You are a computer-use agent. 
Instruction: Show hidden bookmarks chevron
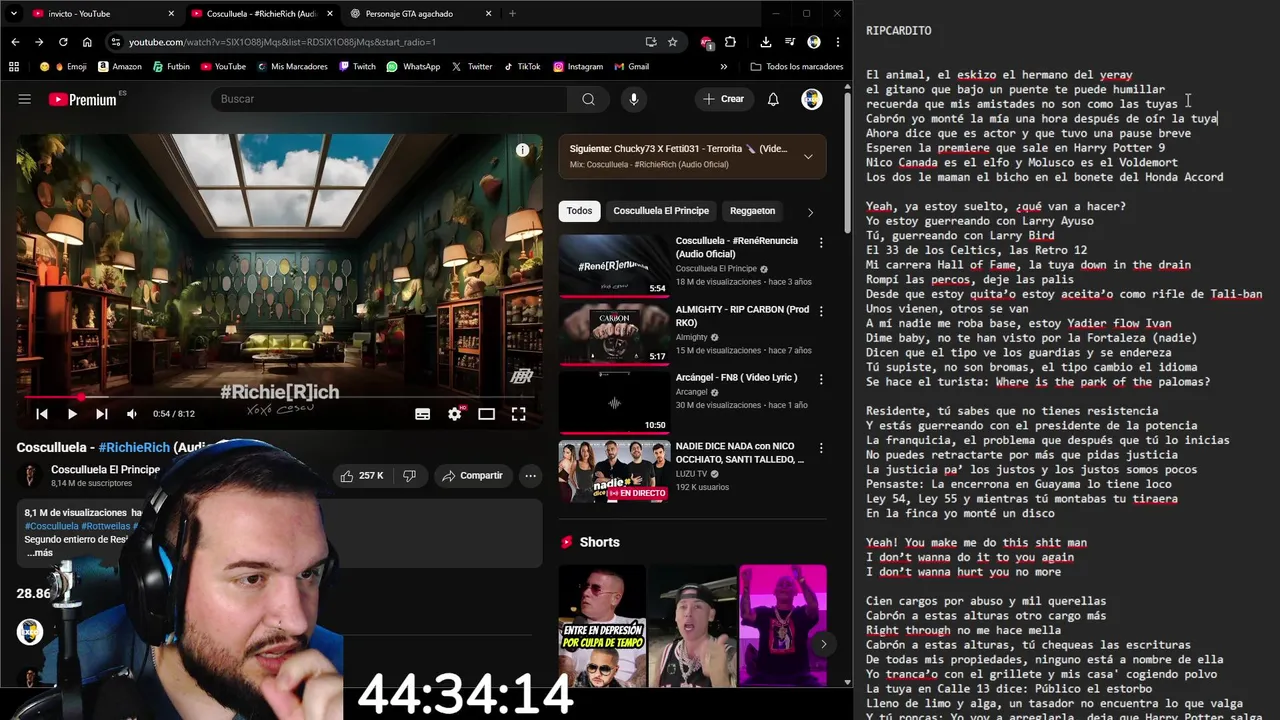click(x=724, y=67)
